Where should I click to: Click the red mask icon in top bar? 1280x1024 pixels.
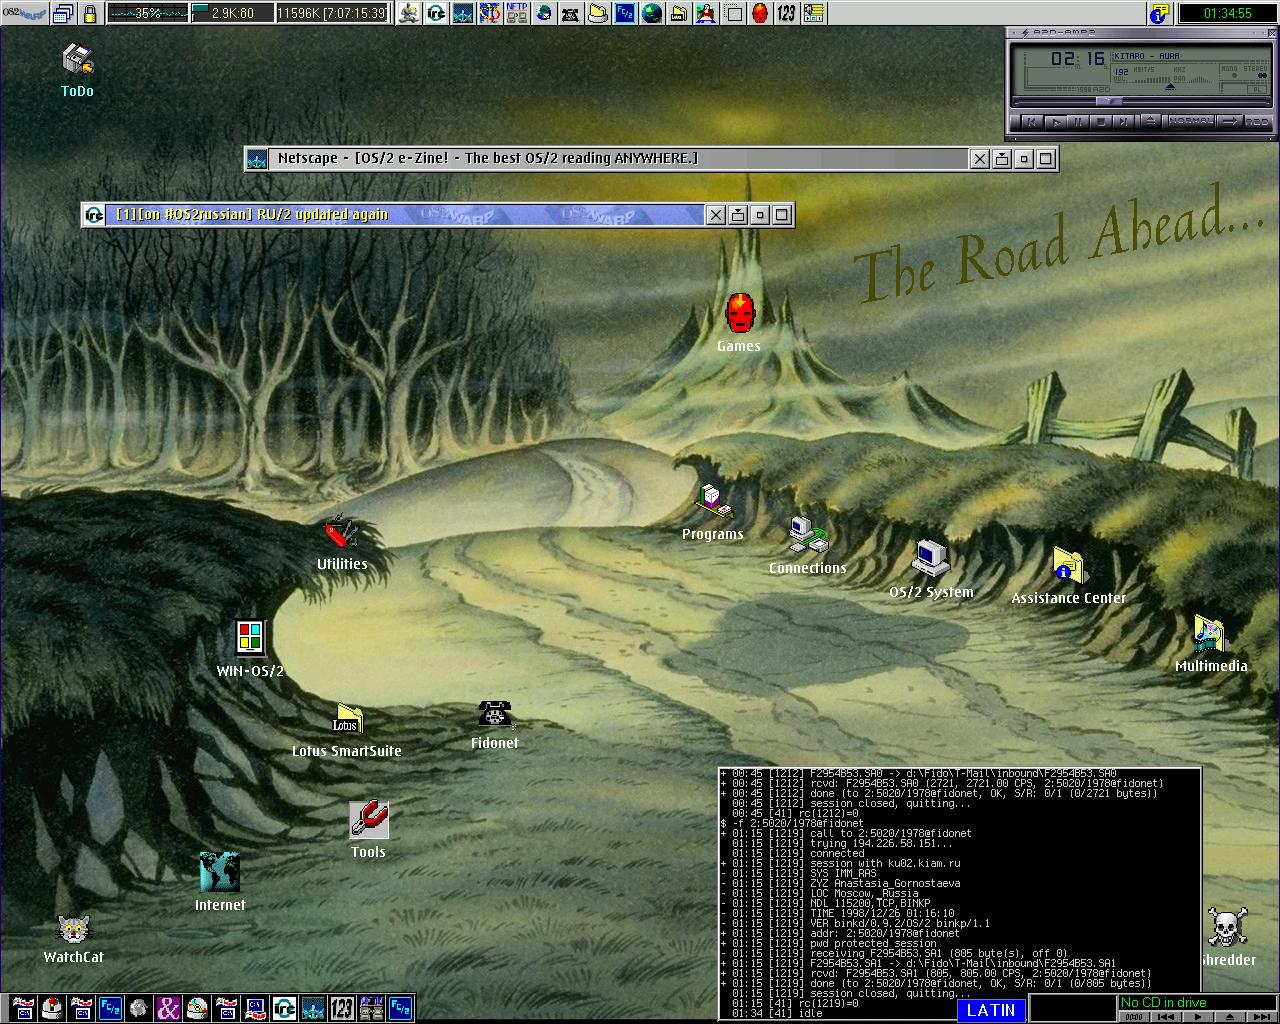point(759,14)
